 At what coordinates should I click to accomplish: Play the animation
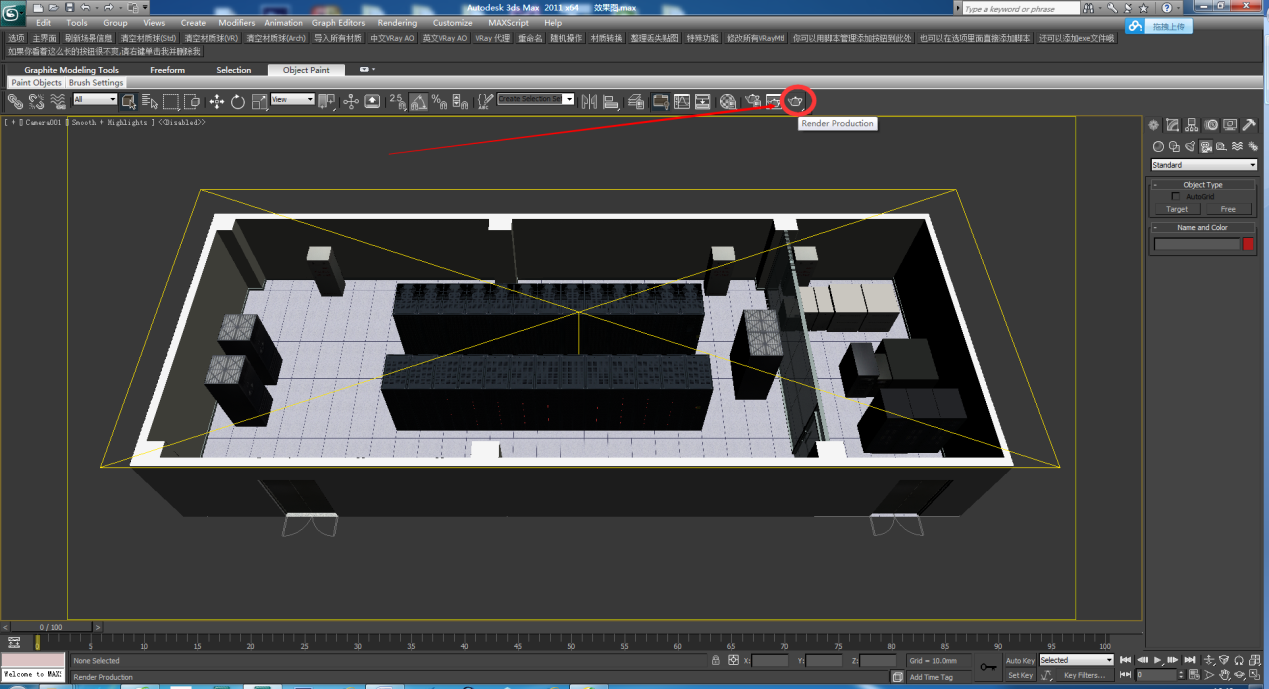click(1158, 660)
